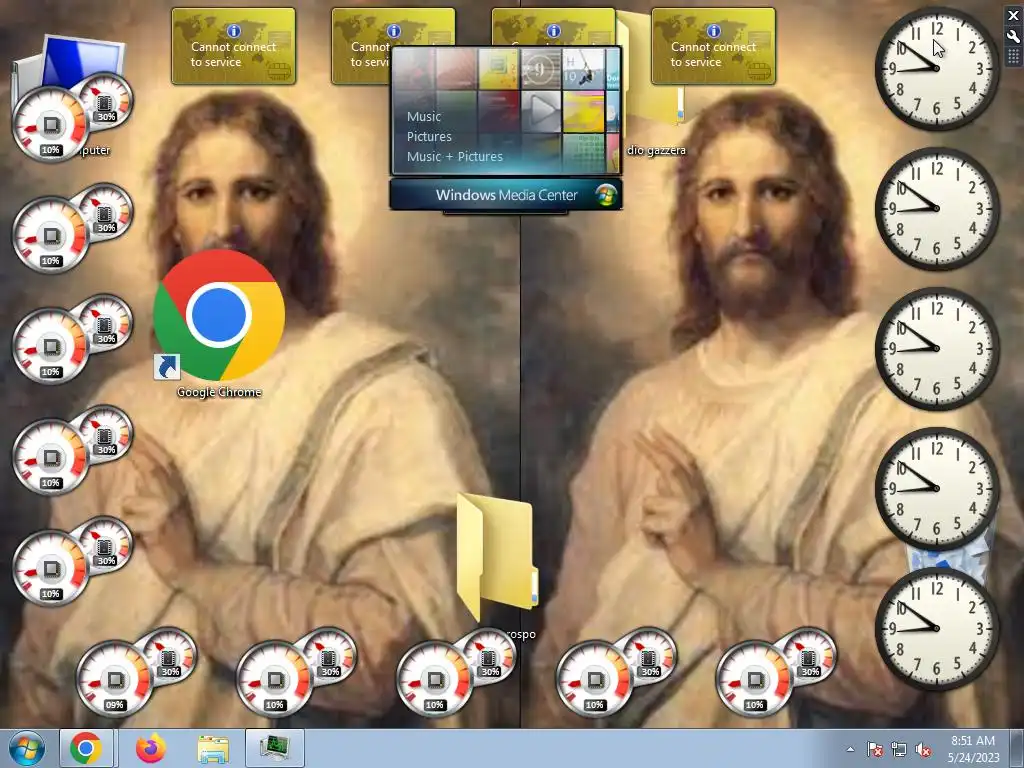Viewport: 1024px width, 768px height.
Task: Open the Action Center flag icon
Action: click(875, 750)
